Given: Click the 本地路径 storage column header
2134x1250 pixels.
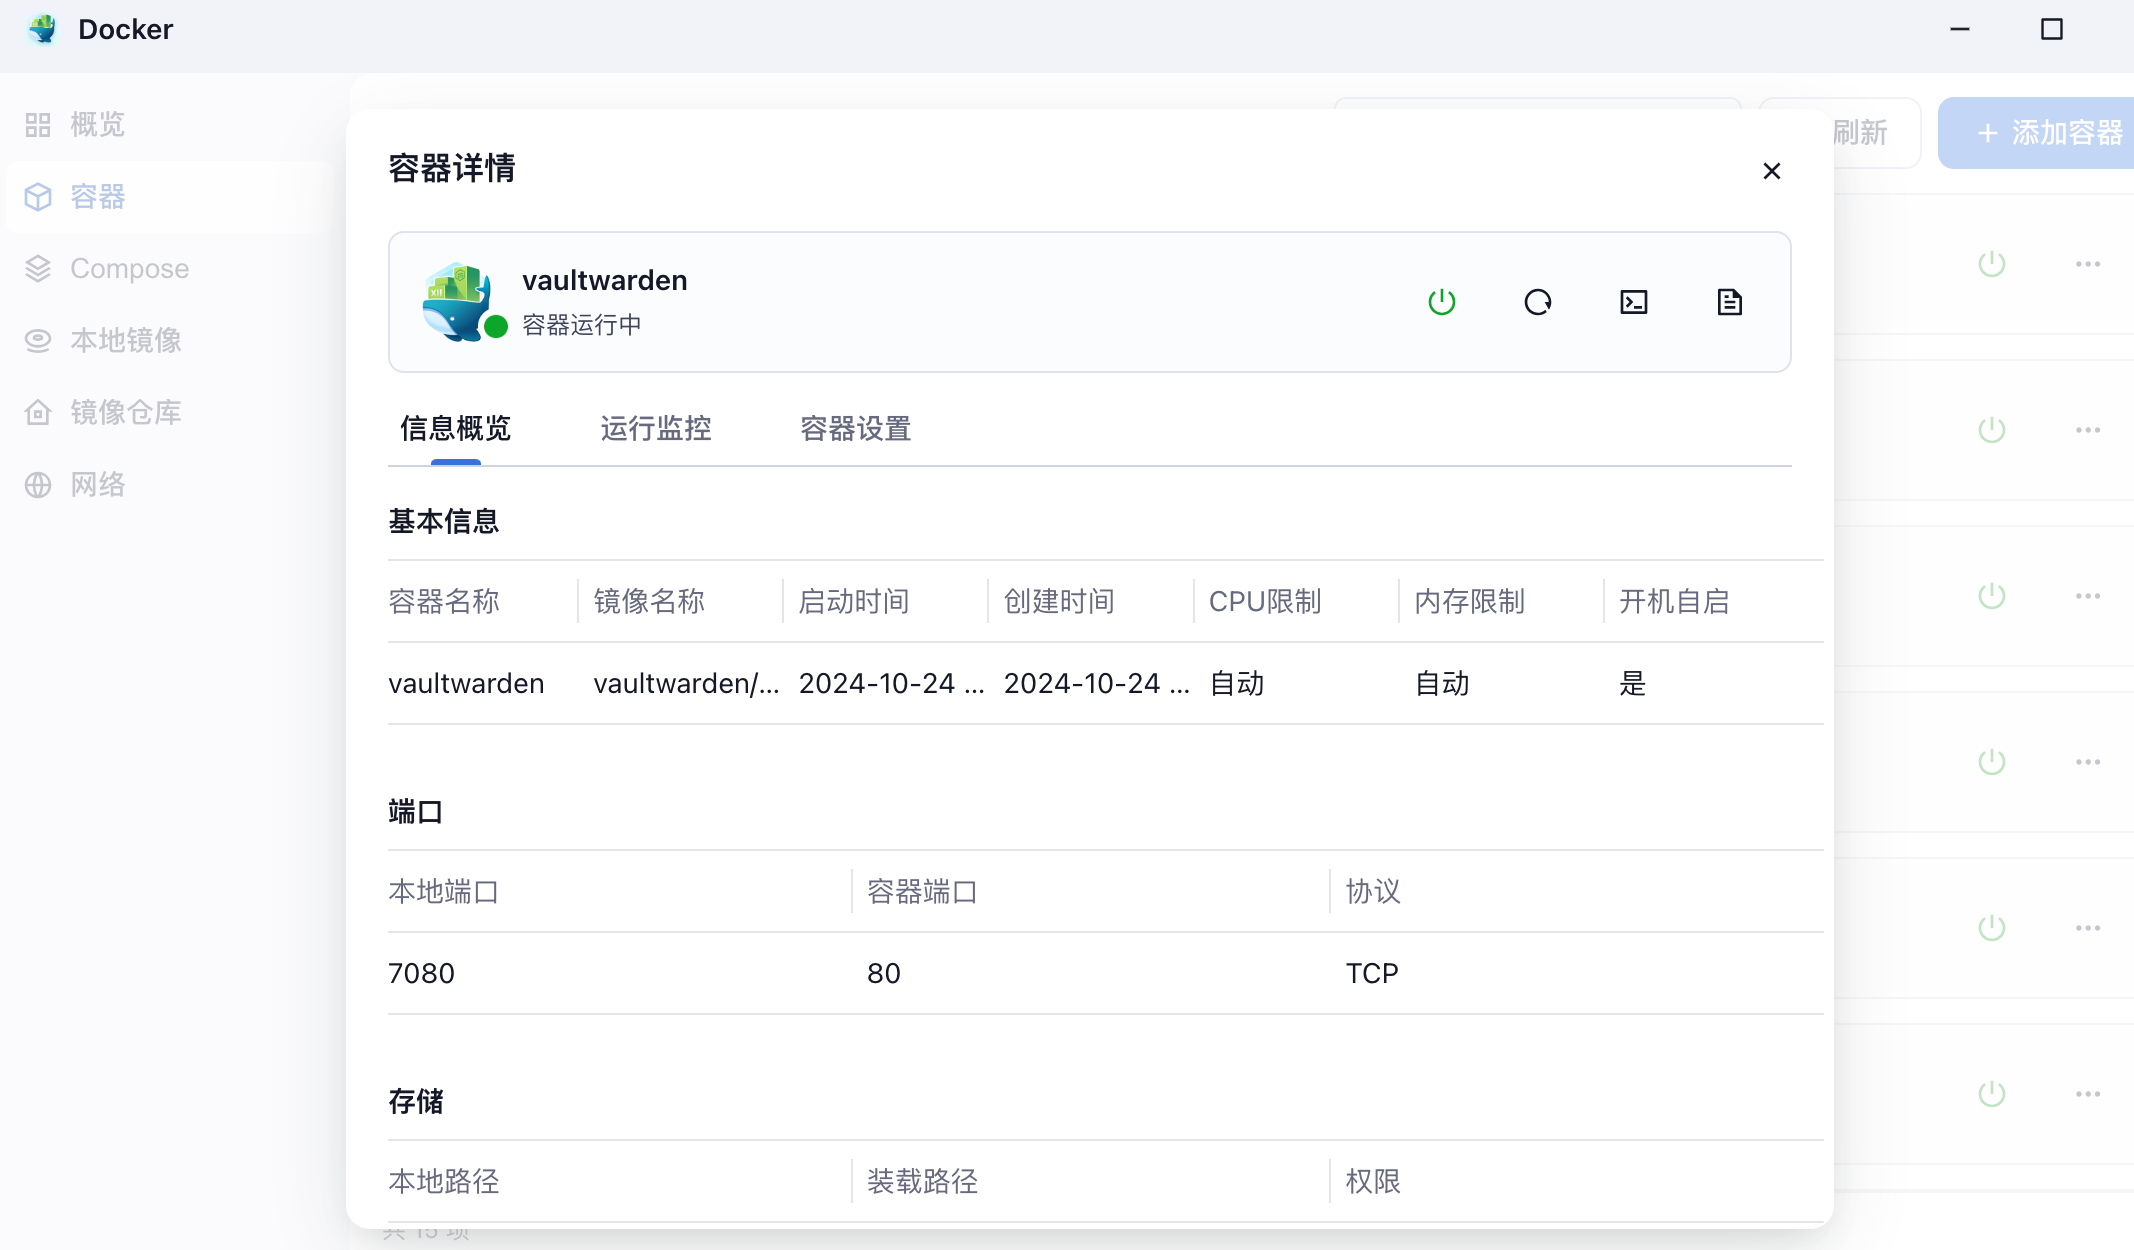Looking at the screenshot, I should click(x=444, y=1182).
